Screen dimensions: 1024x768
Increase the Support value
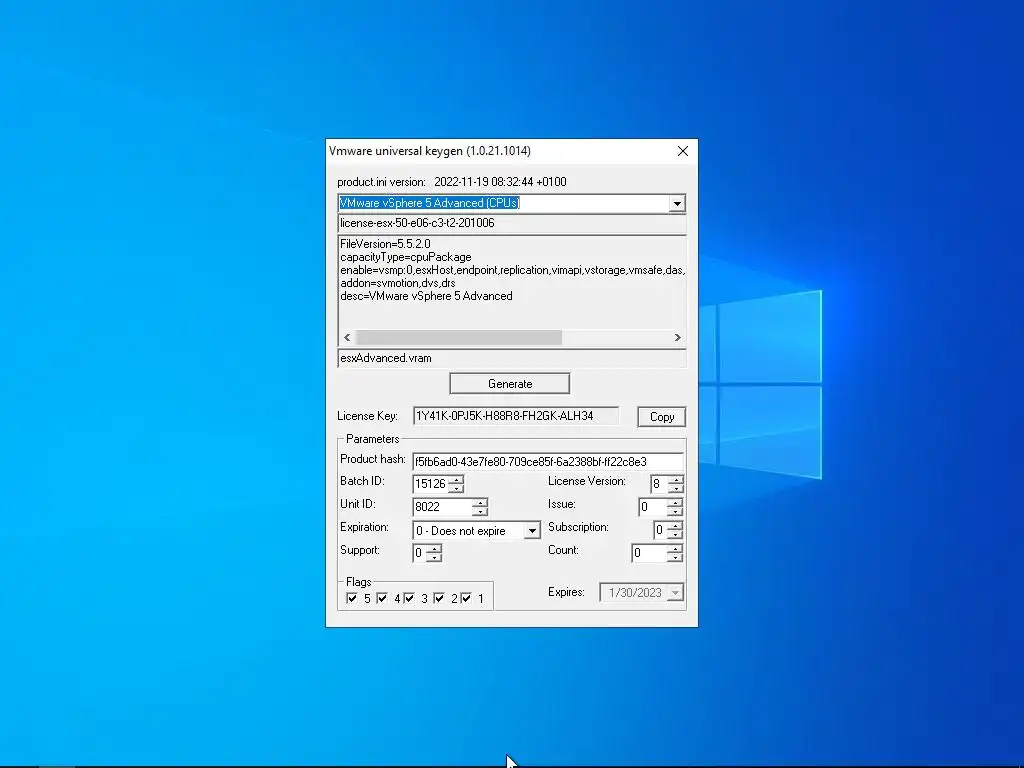tap(434, 549)
